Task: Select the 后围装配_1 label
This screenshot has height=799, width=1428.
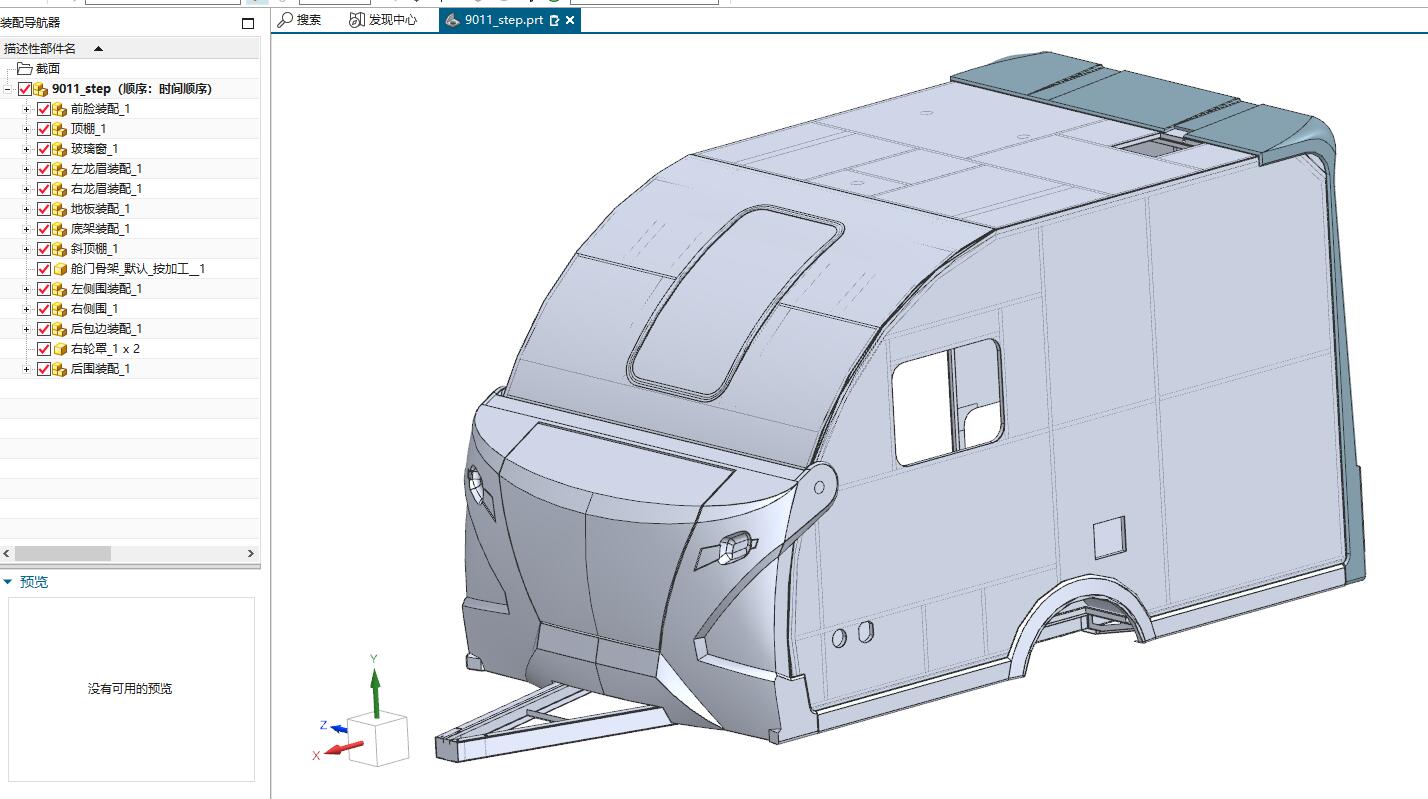Action: coord(100,369)
